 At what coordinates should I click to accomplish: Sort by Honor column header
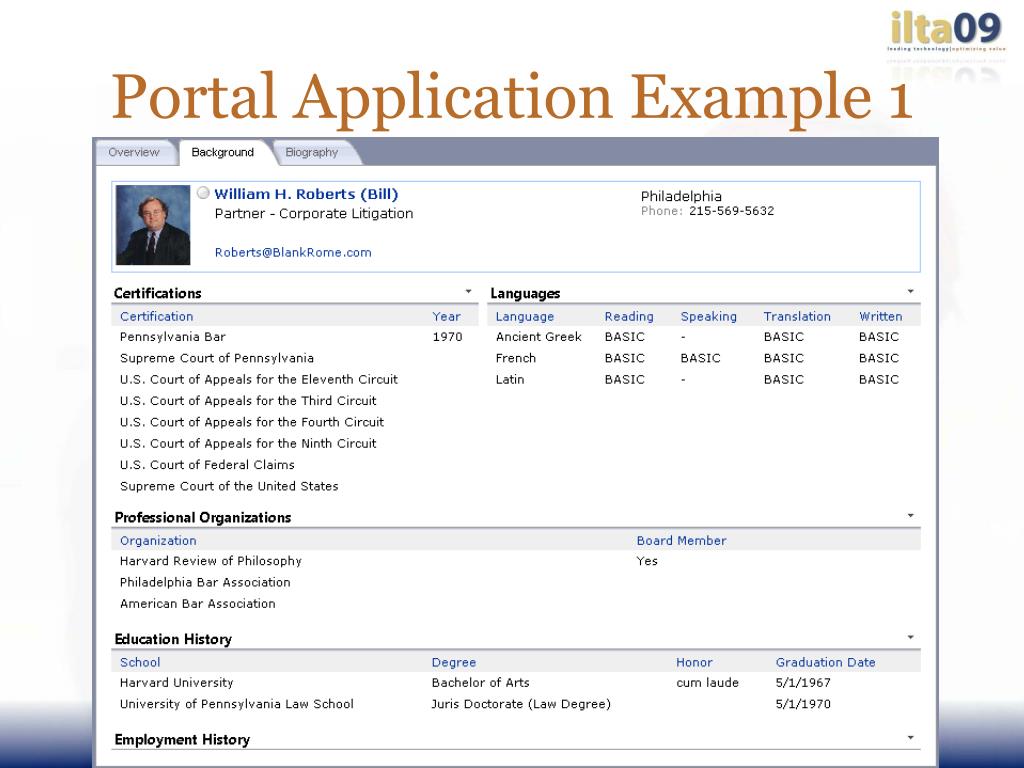pyautogui.click(x=694, y=662)
